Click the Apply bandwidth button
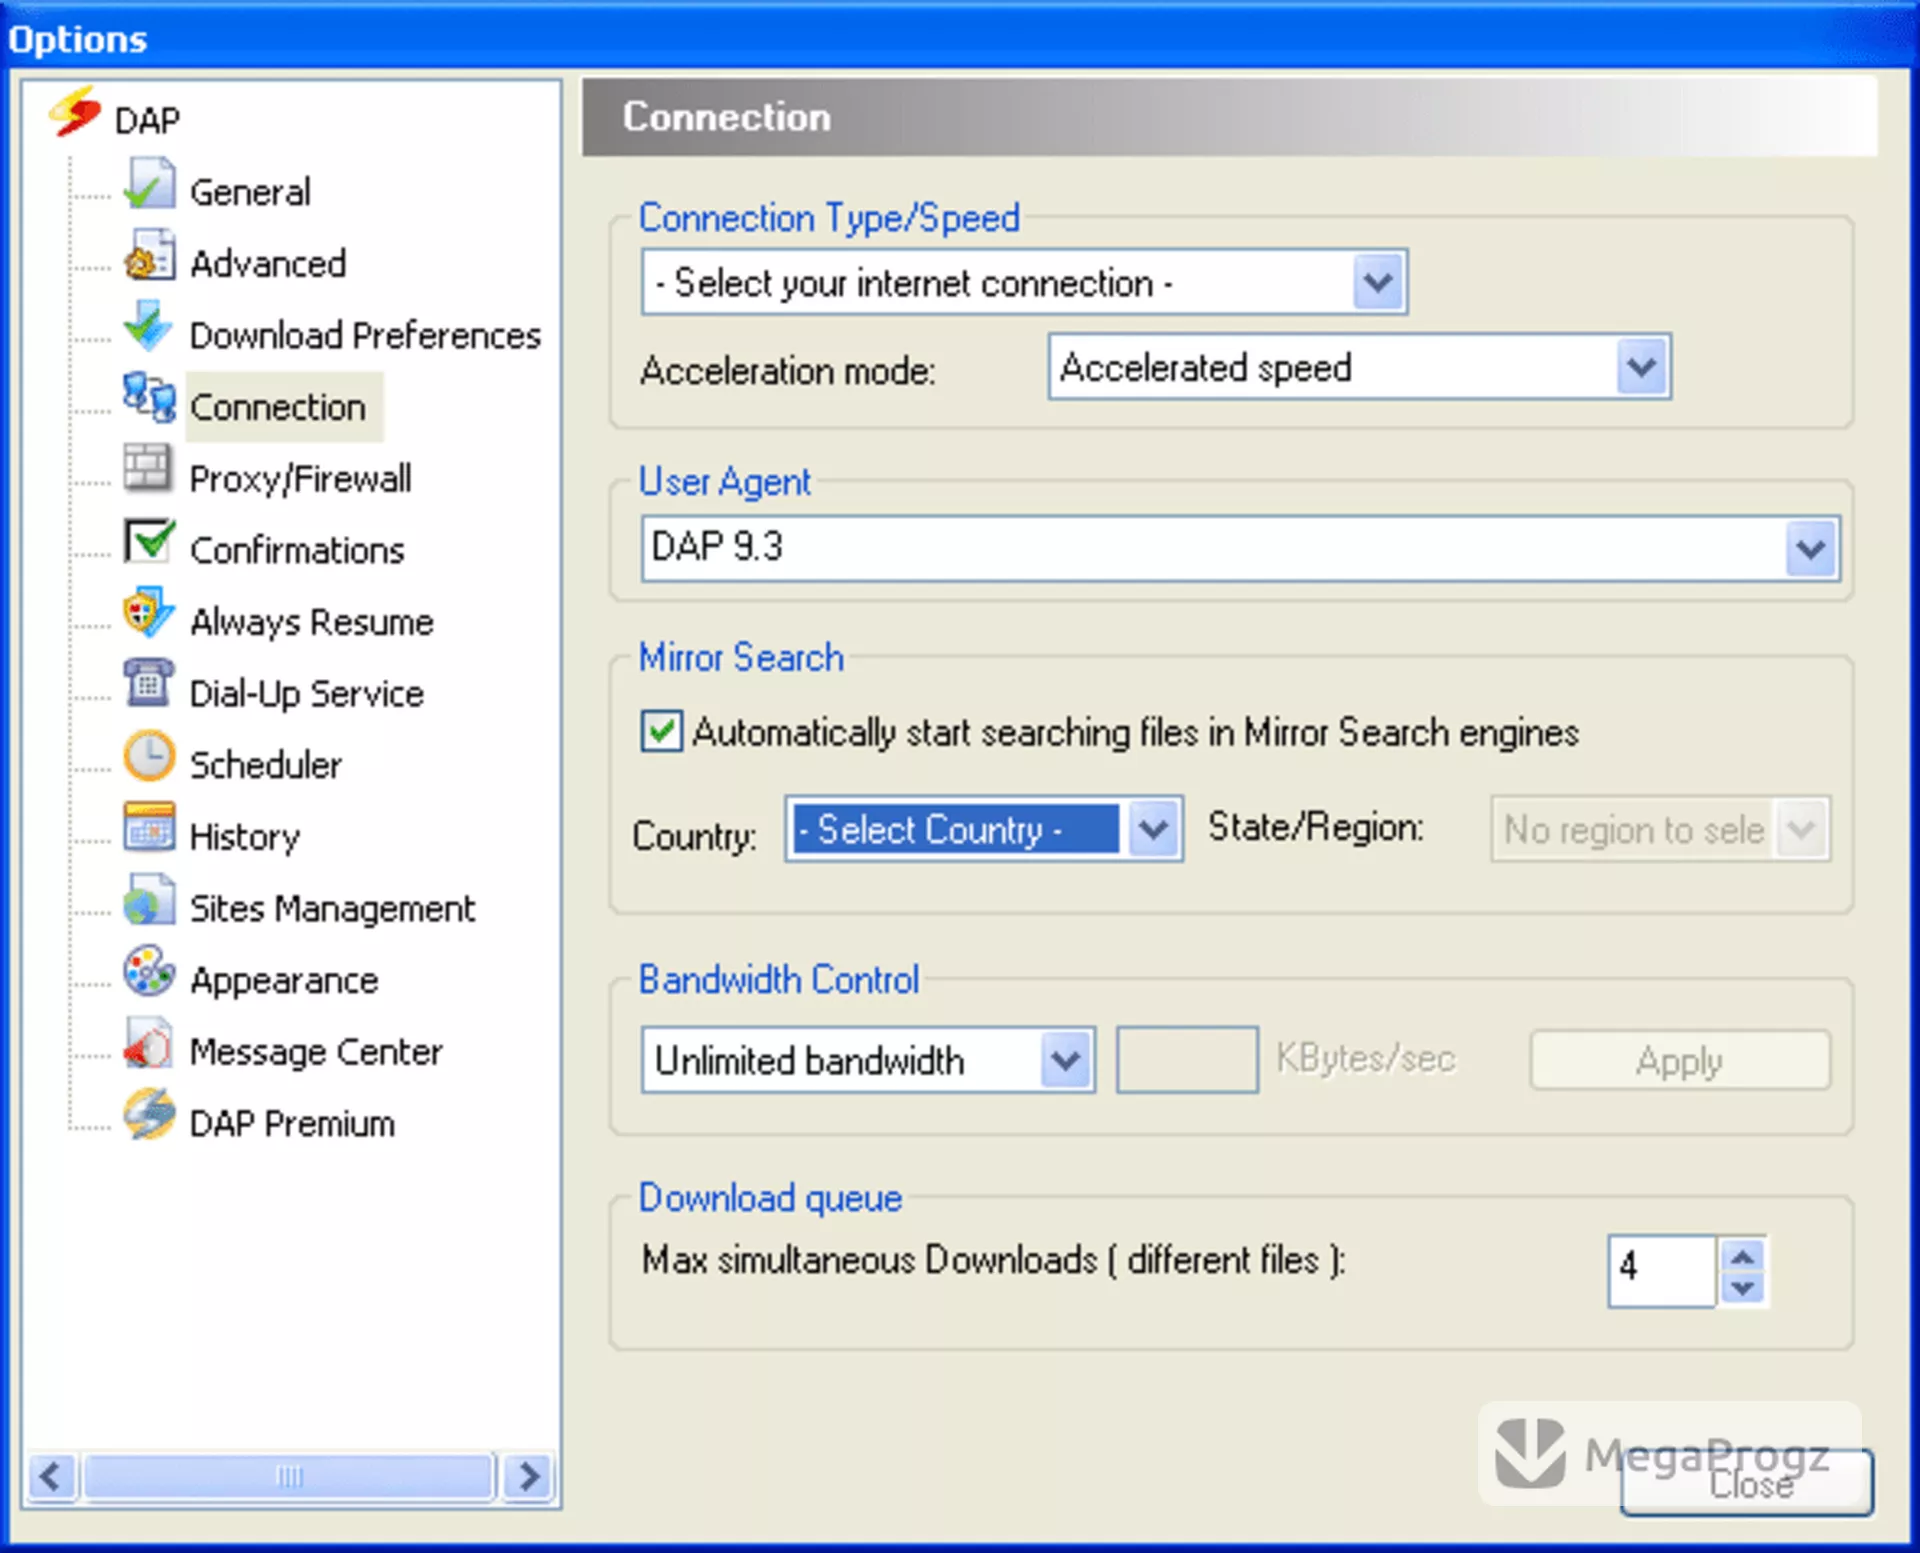 click(x=1680, y=1060)
